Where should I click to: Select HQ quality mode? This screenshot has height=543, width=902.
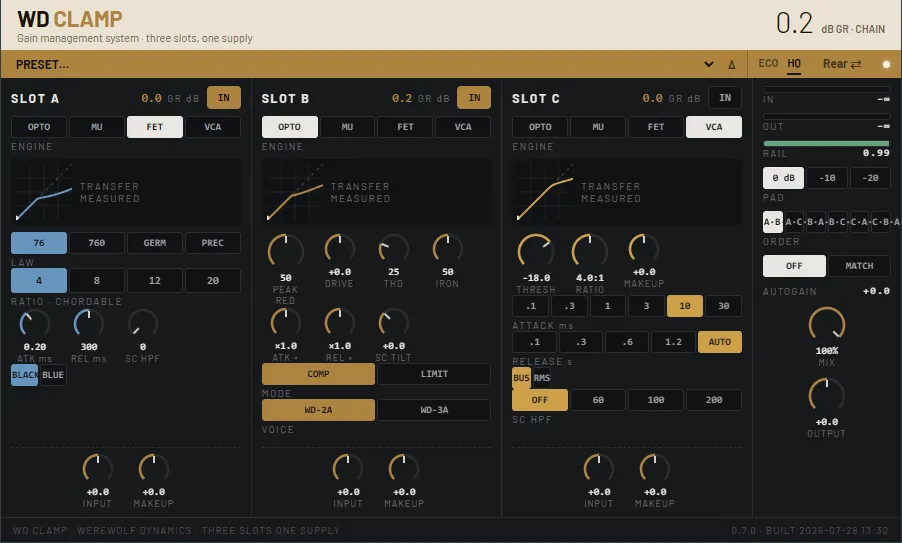[x=794, y=64]
